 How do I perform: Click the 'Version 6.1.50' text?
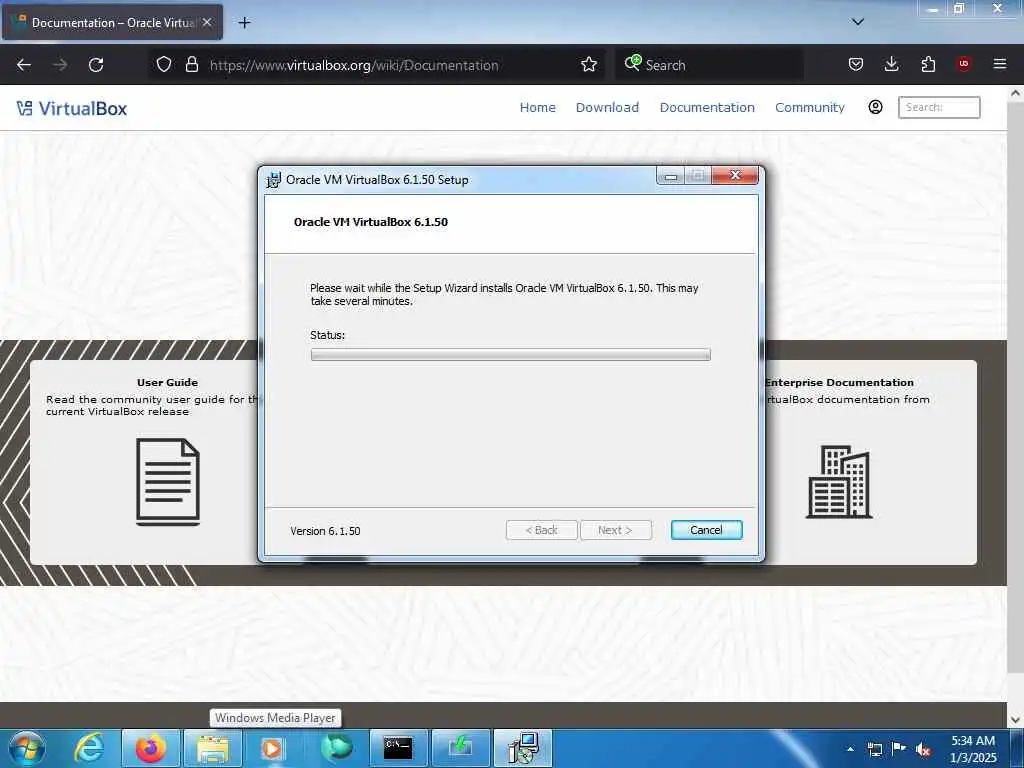(x=325, y=531)
